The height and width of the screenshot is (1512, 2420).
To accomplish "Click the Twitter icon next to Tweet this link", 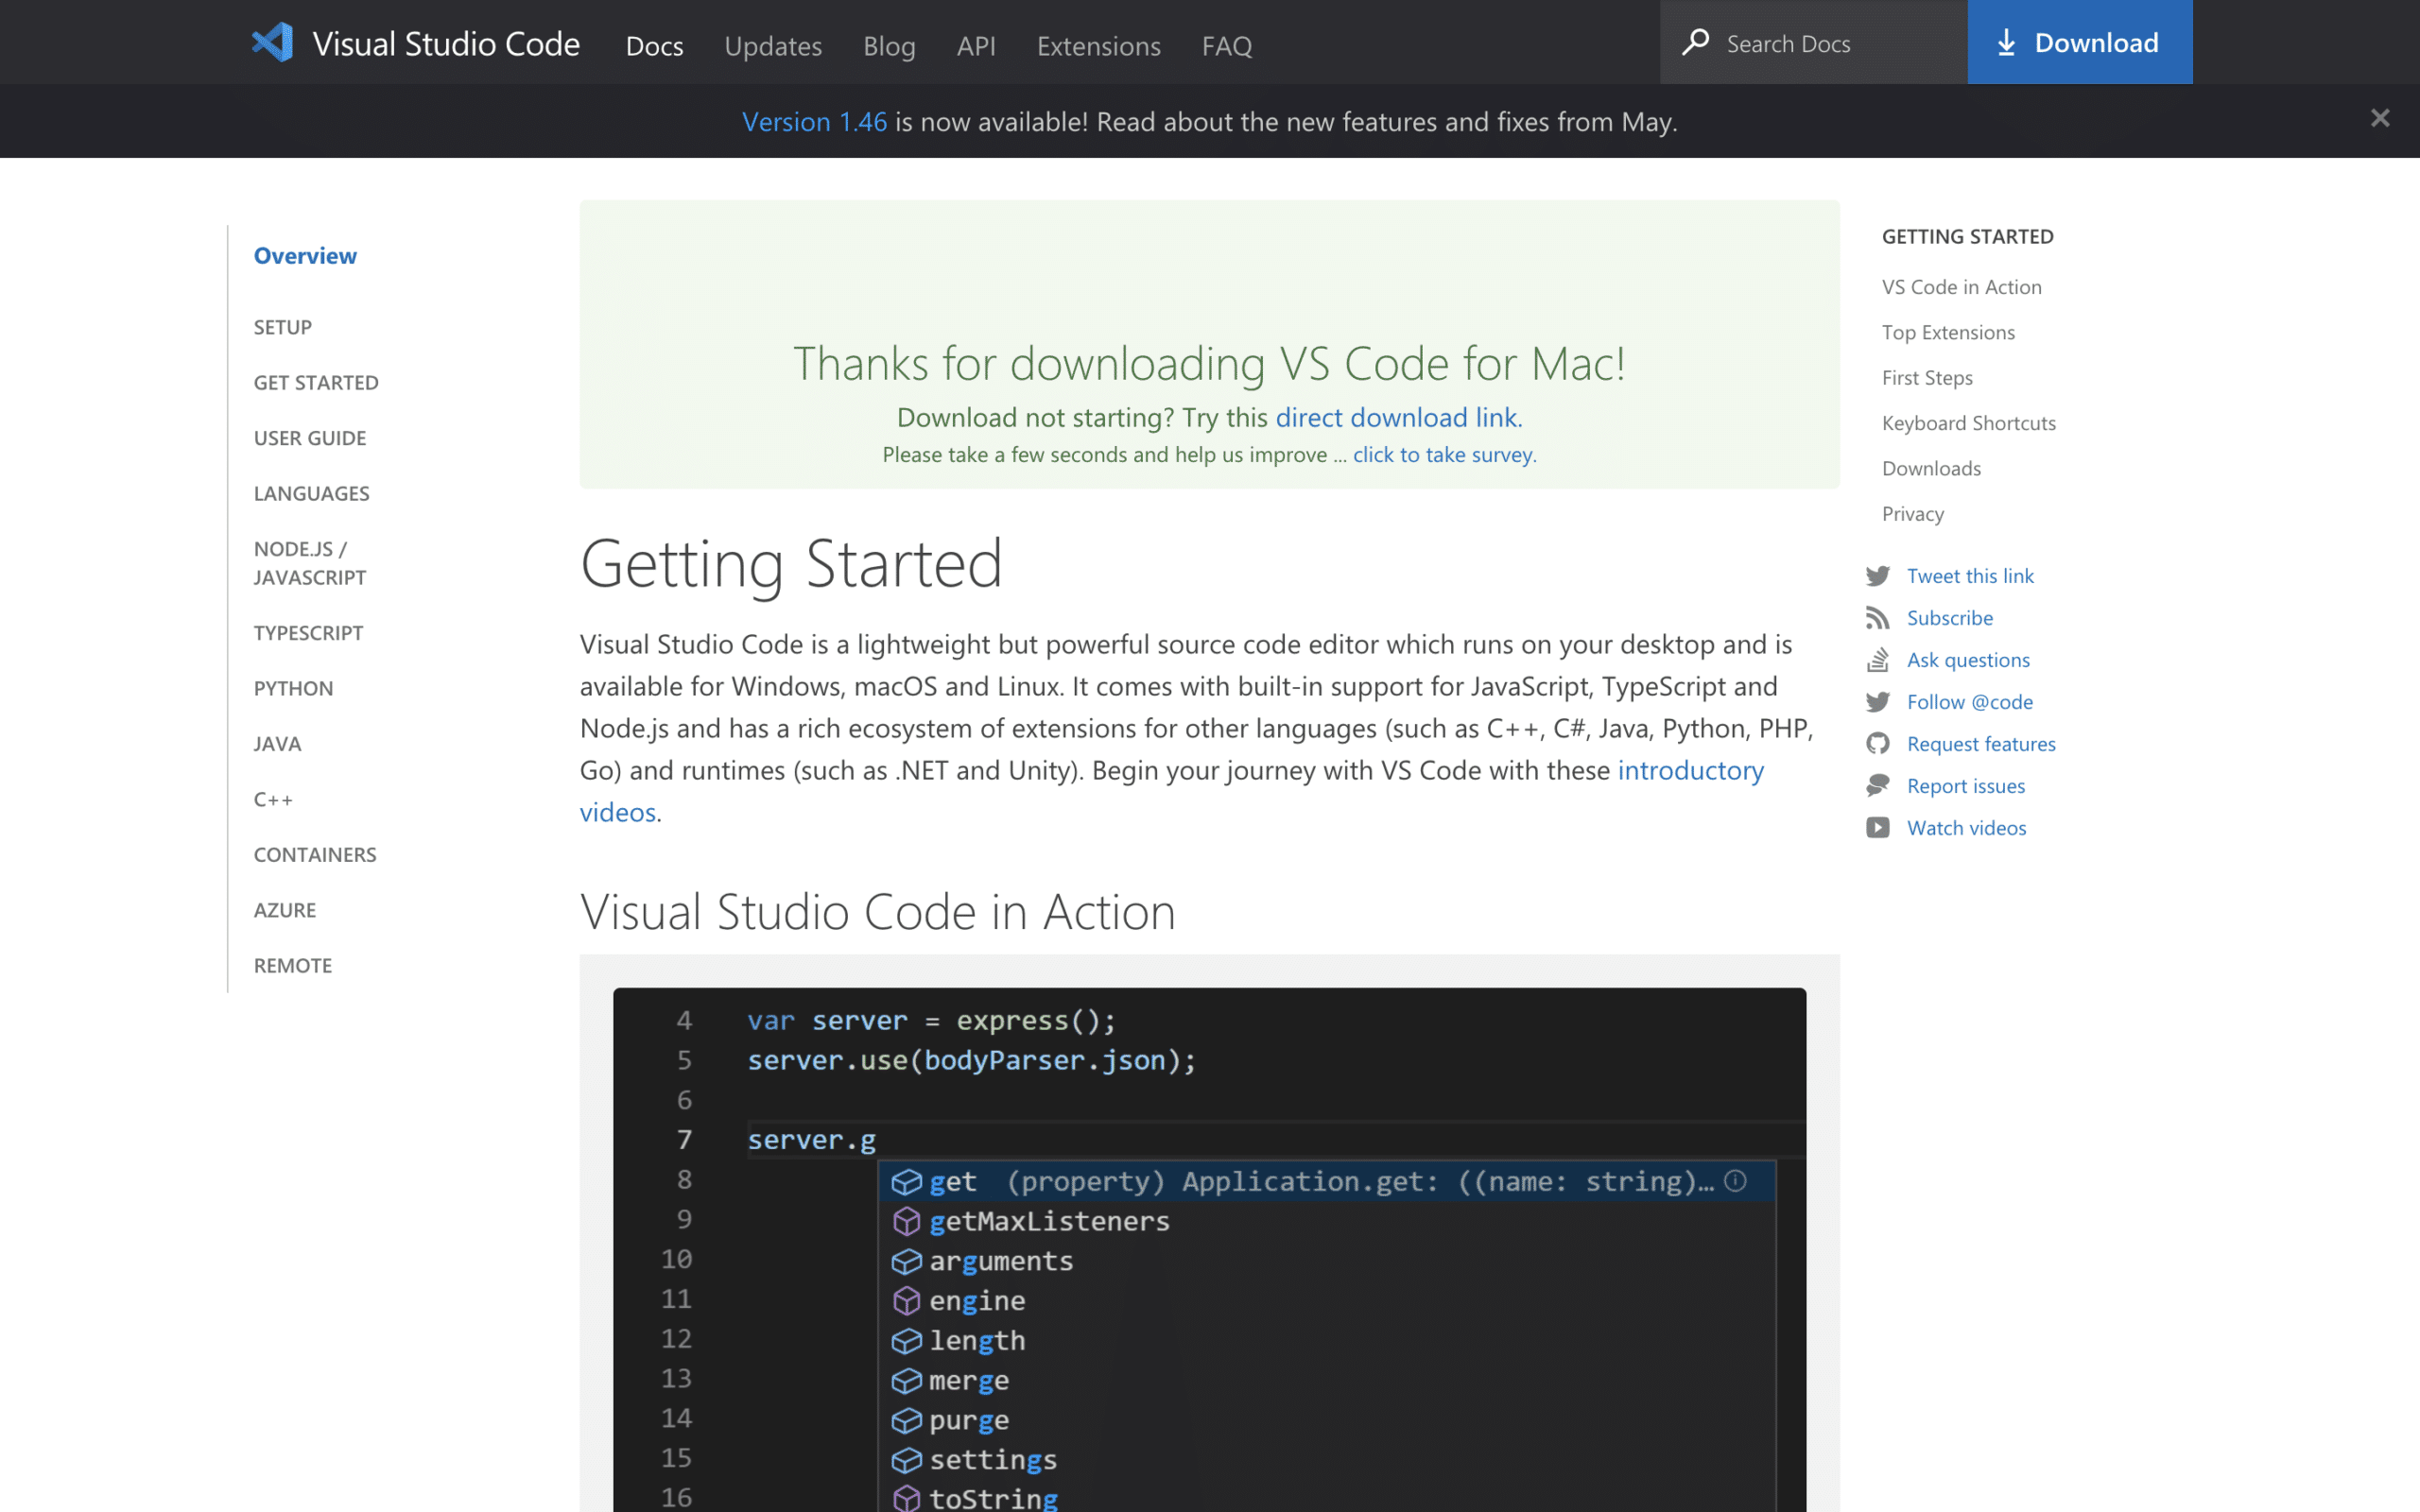I will [1879, 576].
